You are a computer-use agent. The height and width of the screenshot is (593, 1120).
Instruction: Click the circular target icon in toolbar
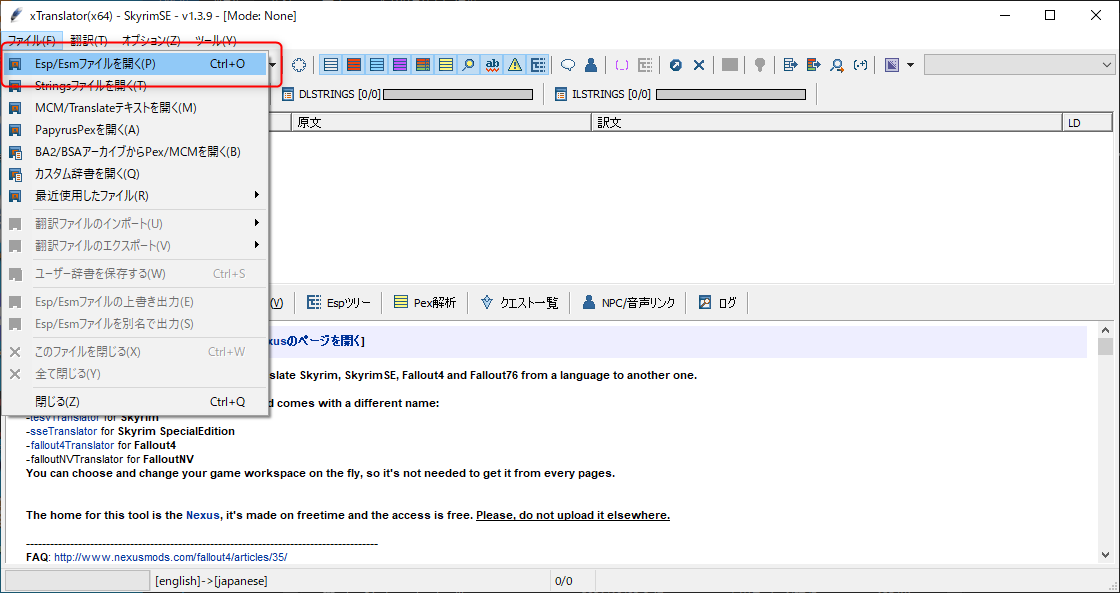pos(299,65)
